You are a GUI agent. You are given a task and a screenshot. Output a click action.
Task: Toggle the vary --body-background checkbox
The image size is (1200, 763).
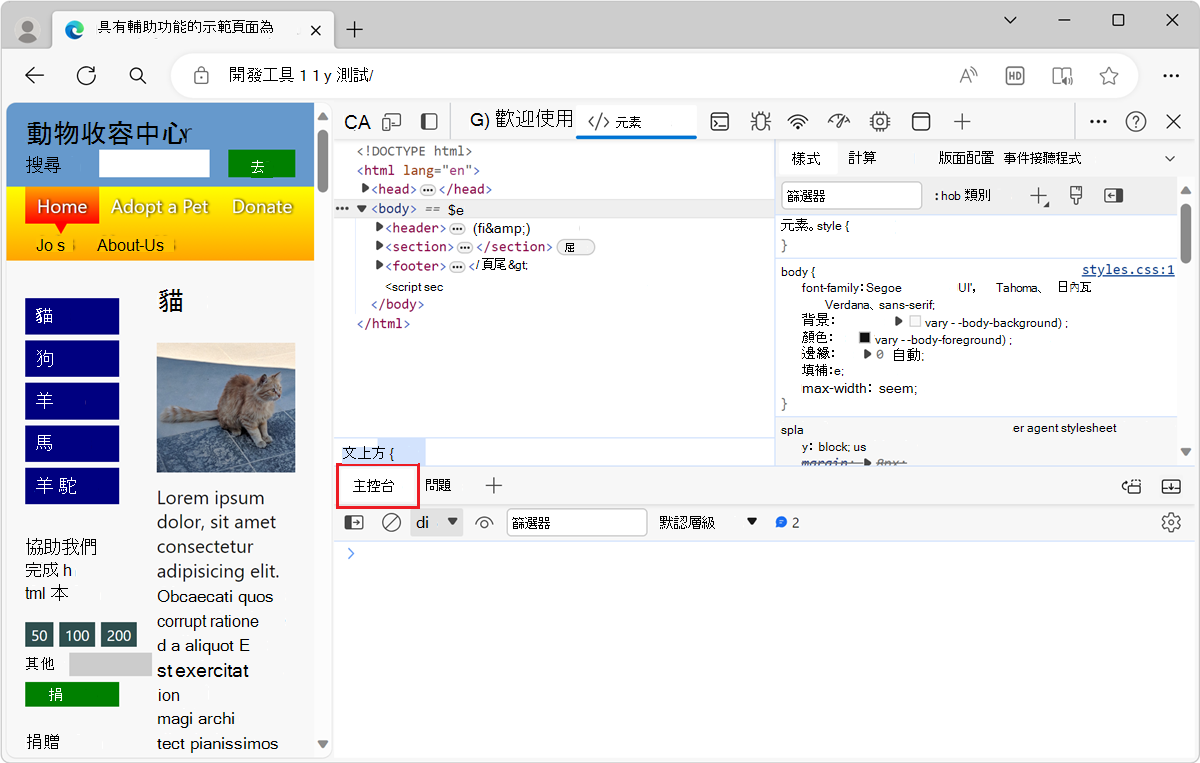pos(916,321)
